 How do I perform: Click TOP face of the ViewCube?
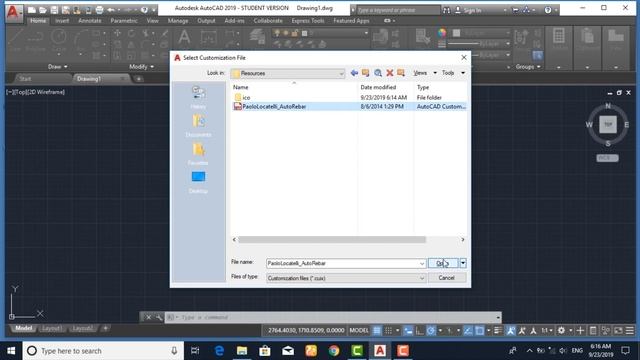608,124
